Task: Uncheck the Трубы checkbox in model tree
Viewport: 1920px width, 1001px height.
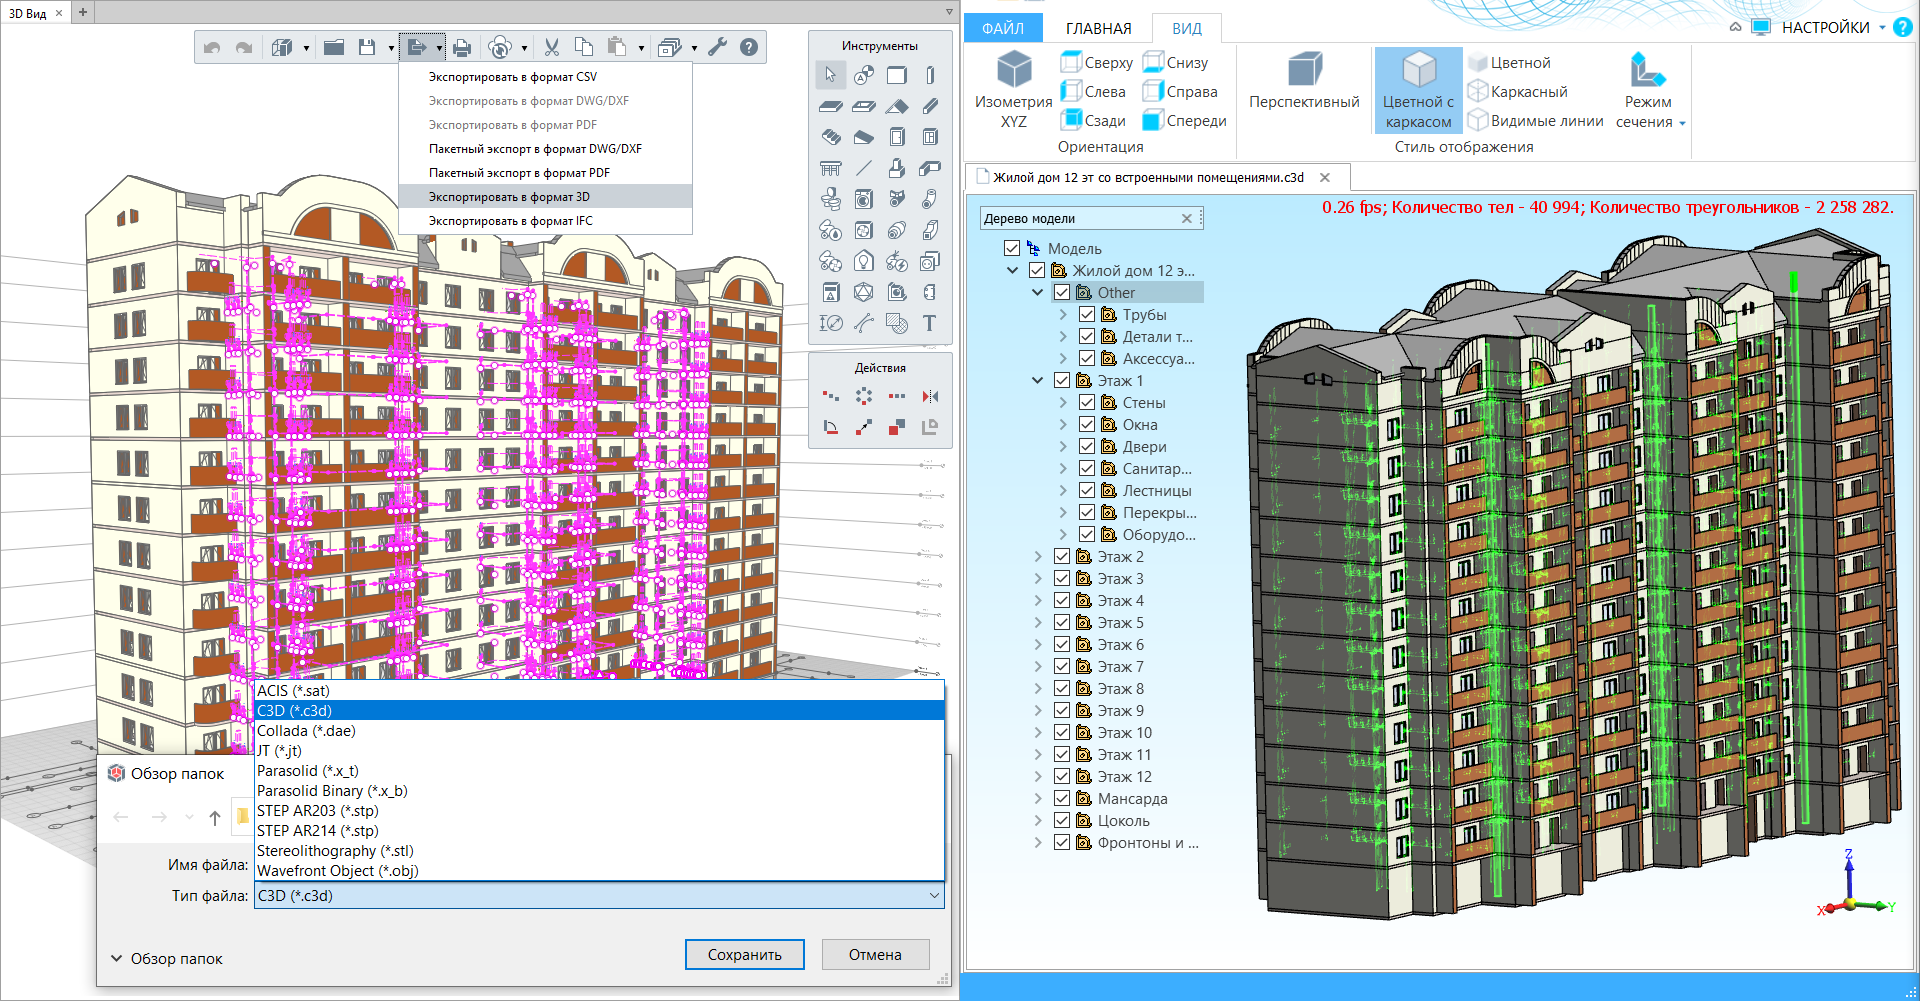Action: click(1087, 315)
